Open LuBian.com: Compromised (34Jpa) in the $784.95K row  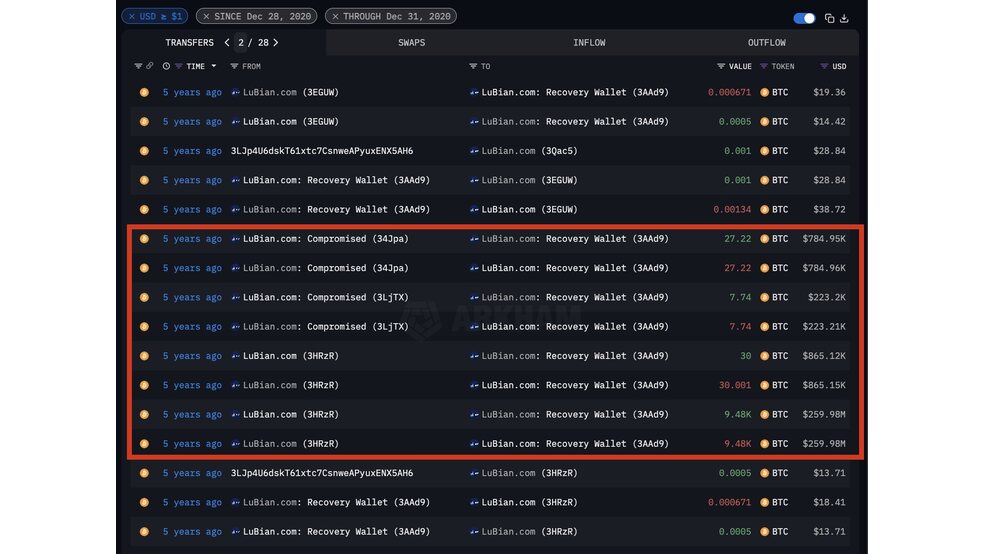326,239
